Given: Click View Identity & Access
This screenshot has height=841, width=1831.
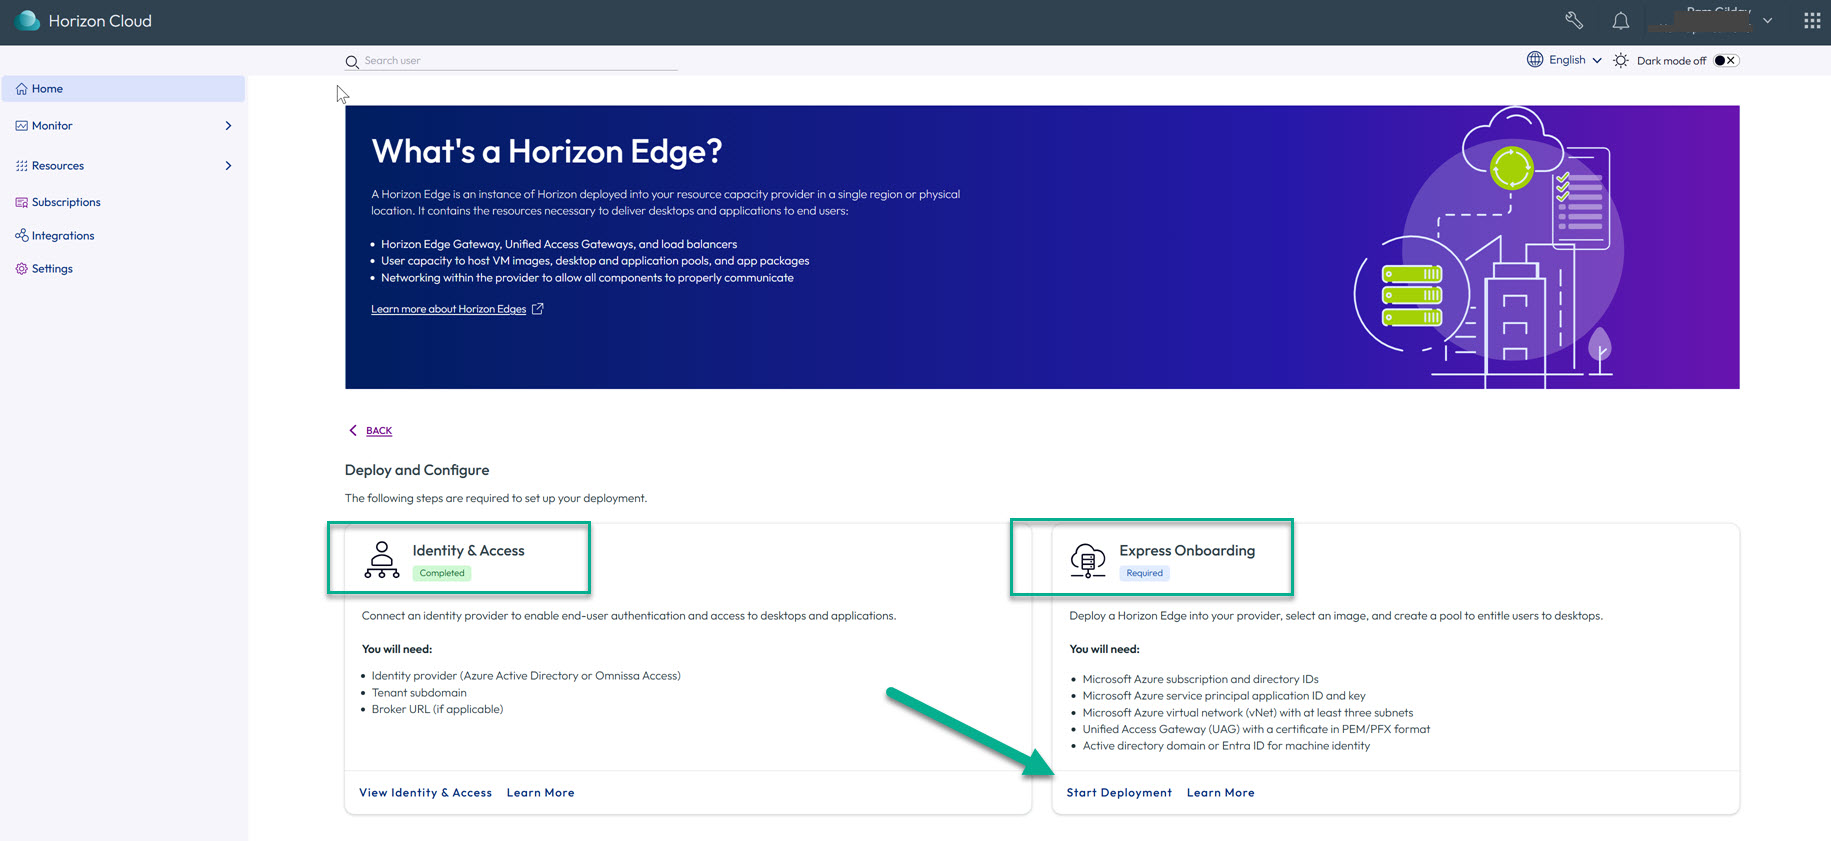Looking at the screenshot, I should point(425,793).
